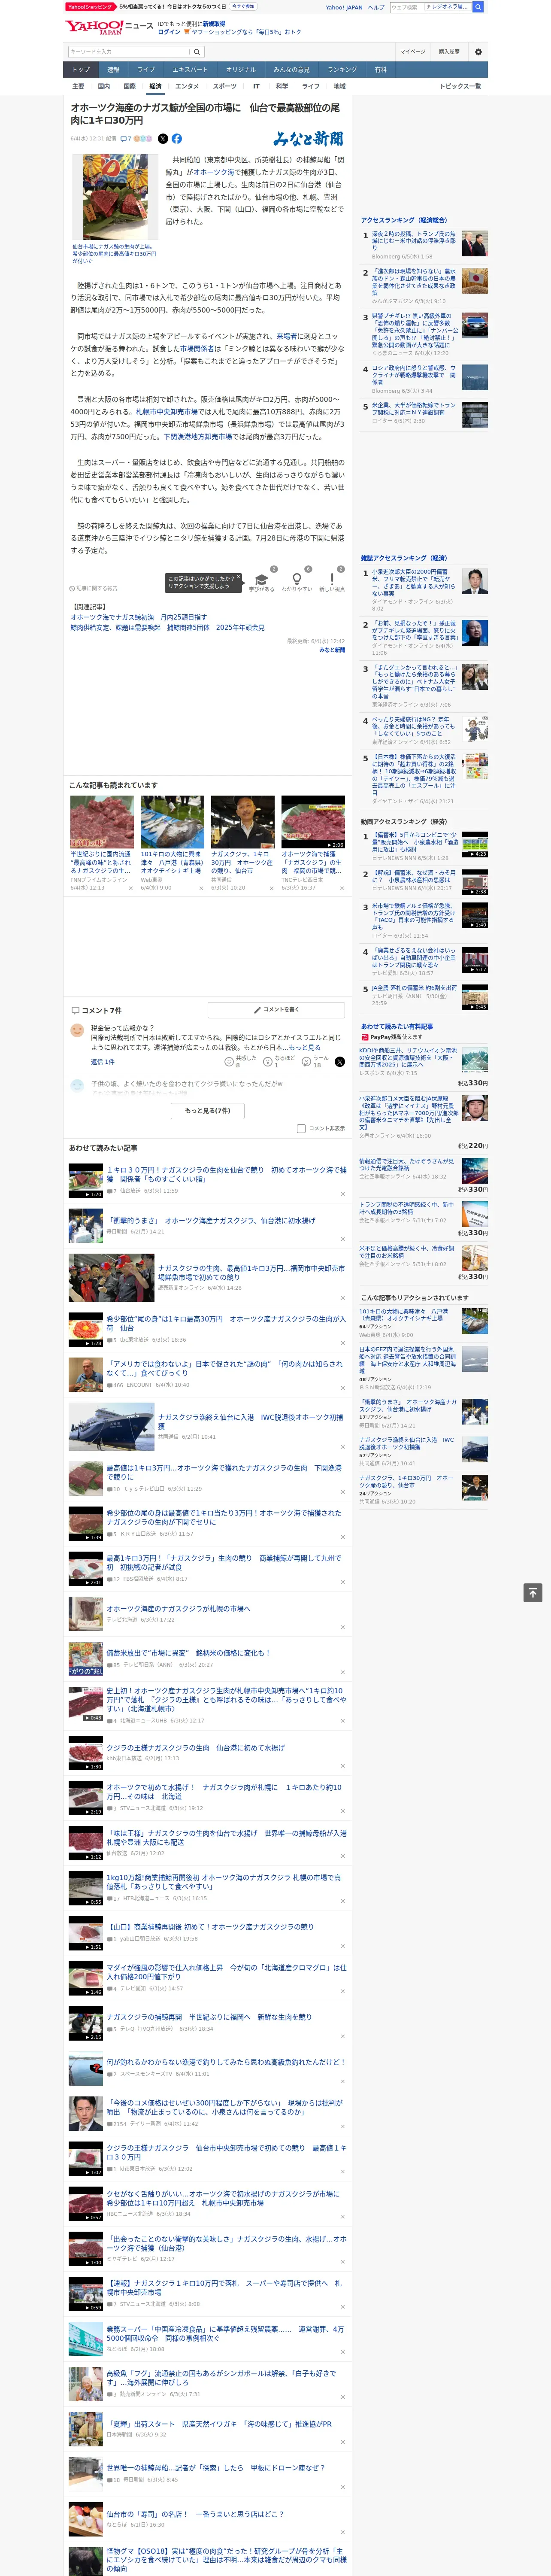Click the マイページ link
The width and height of the screenshot is (551, 2576).
(412, 52)
